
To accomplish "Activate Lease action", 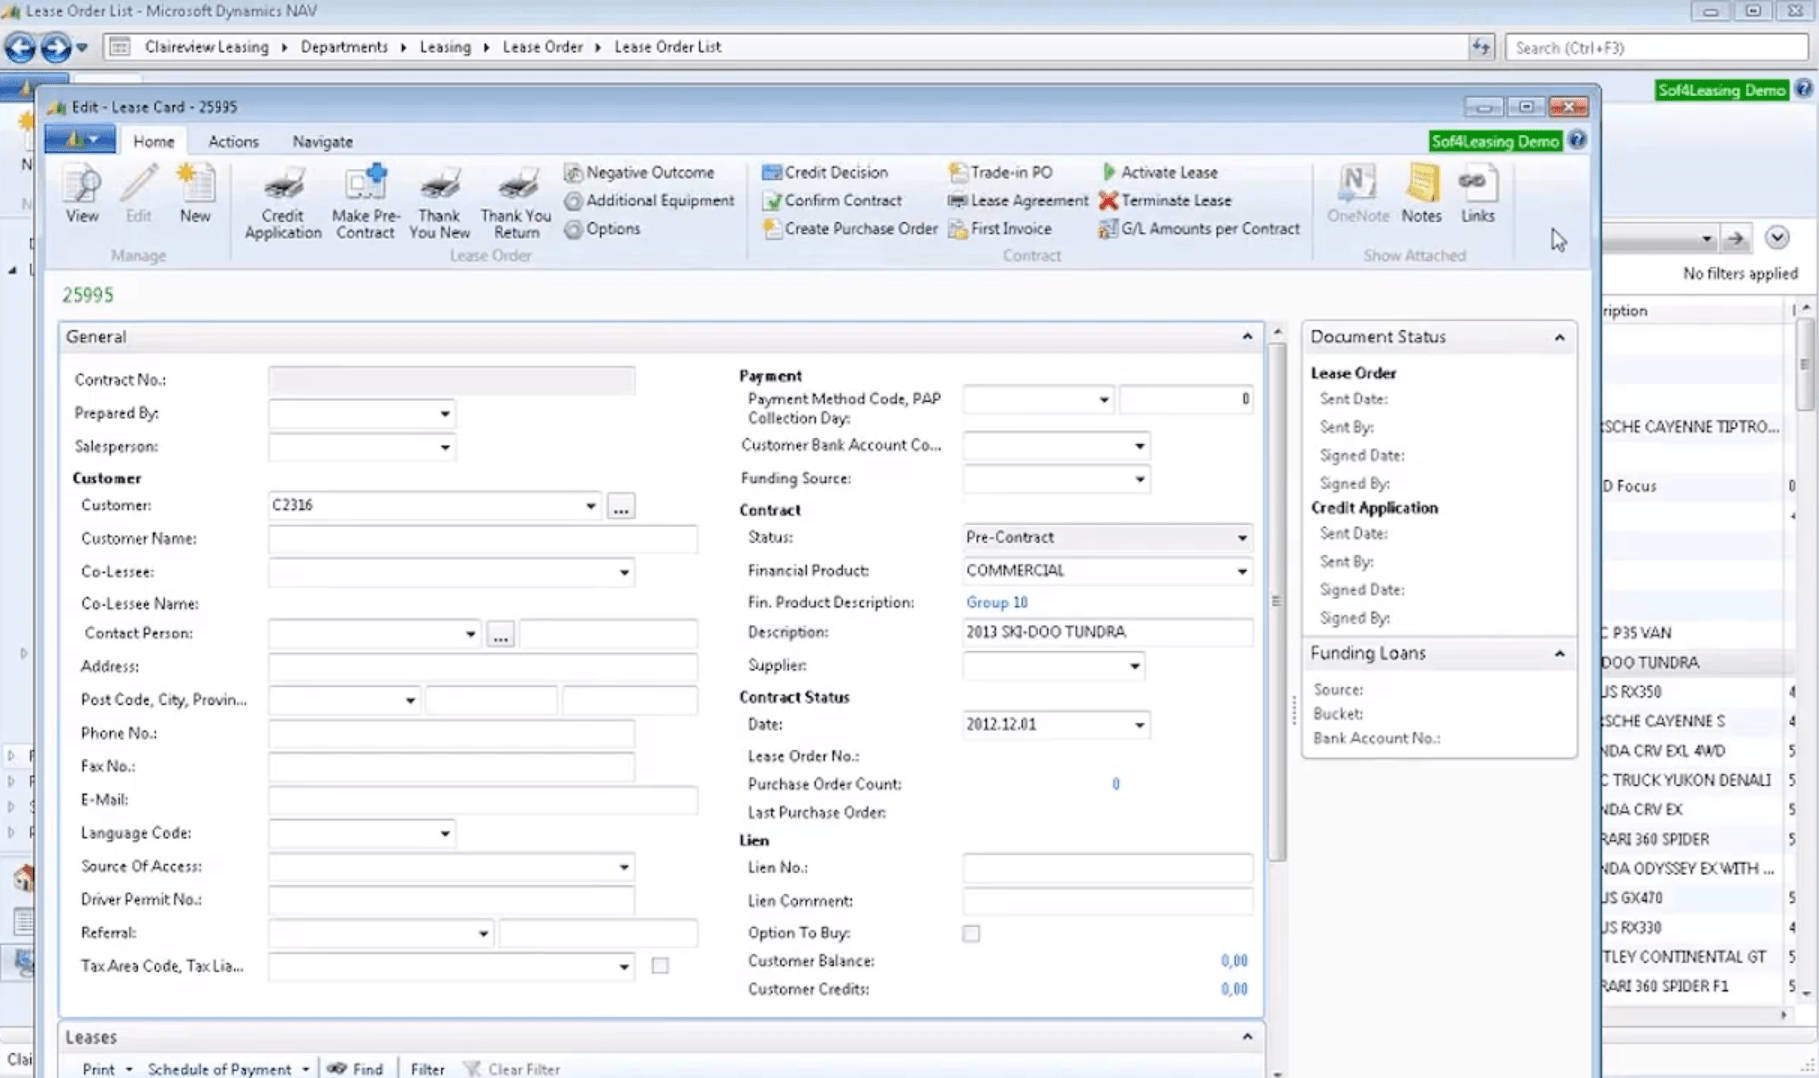I will 1158,173.
